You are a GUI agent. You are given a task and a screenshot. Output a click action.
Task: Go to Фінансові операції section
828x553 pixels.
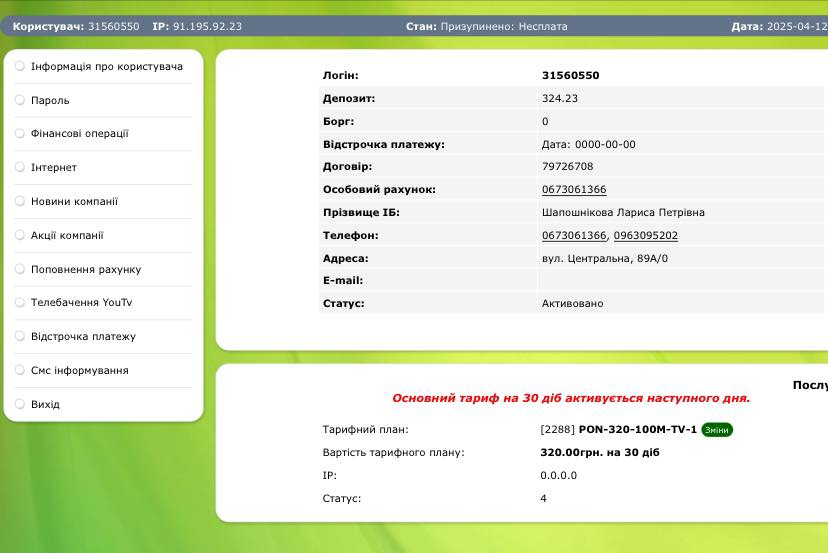tap(80, 134)
